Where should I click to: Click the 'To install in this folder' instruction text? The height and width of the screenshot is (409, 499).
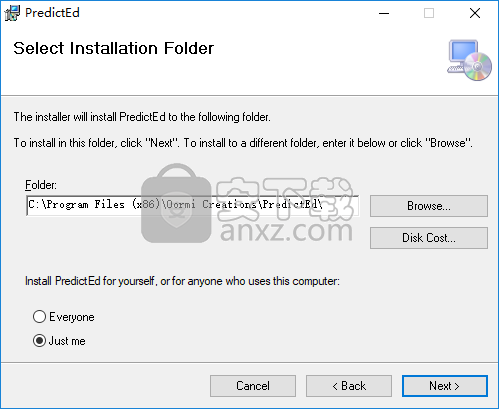pos(243,143)
